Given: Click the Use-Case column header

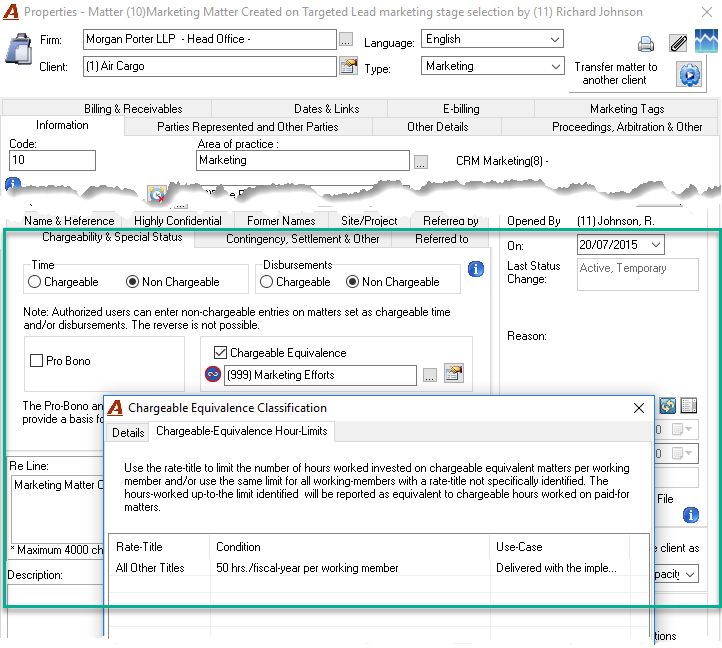Looking at the screenshot, I should (559, 547).
